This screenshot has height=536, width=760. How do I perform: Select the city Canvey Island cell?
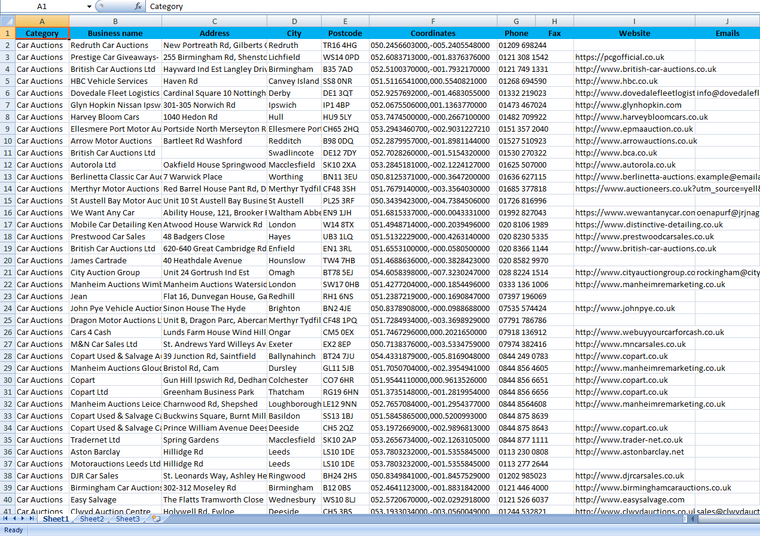(294, 81)
